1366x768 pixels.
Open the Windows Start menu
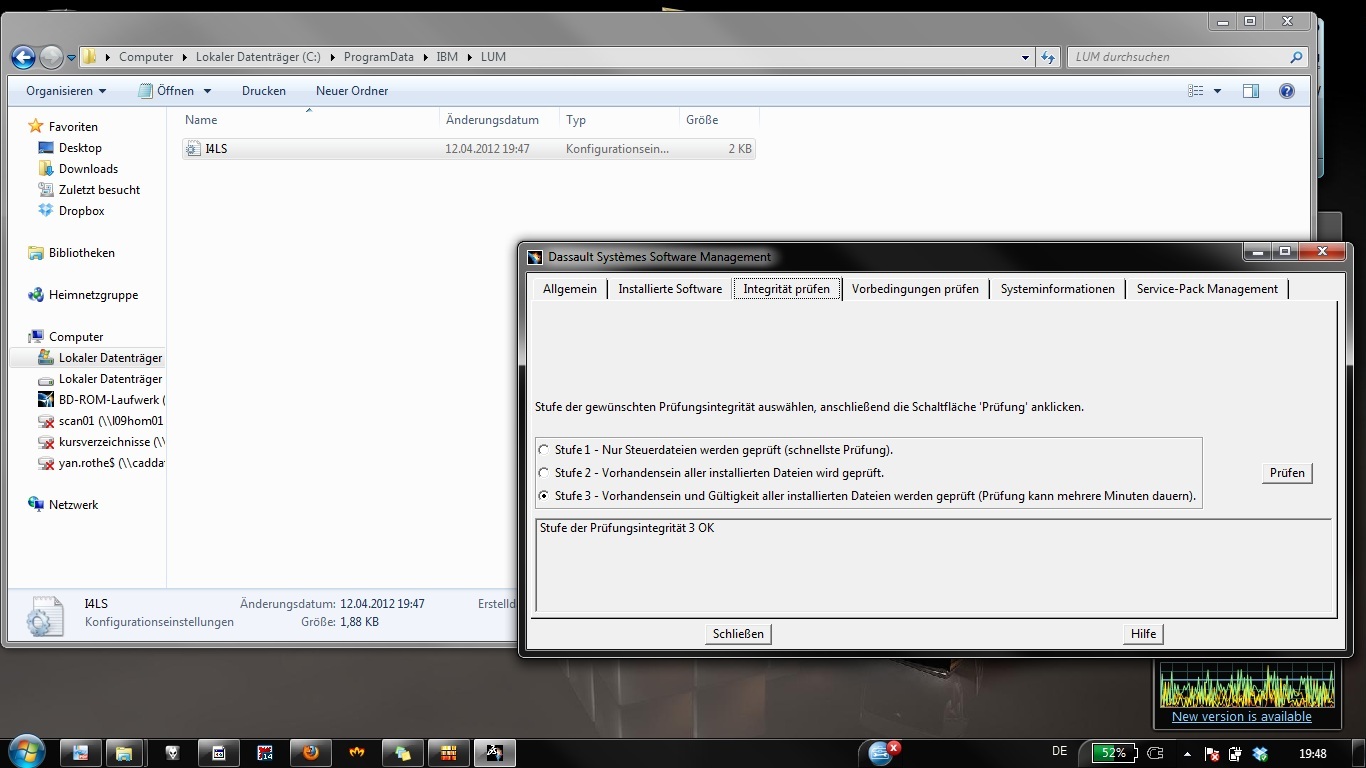click(x=25, y=751)
